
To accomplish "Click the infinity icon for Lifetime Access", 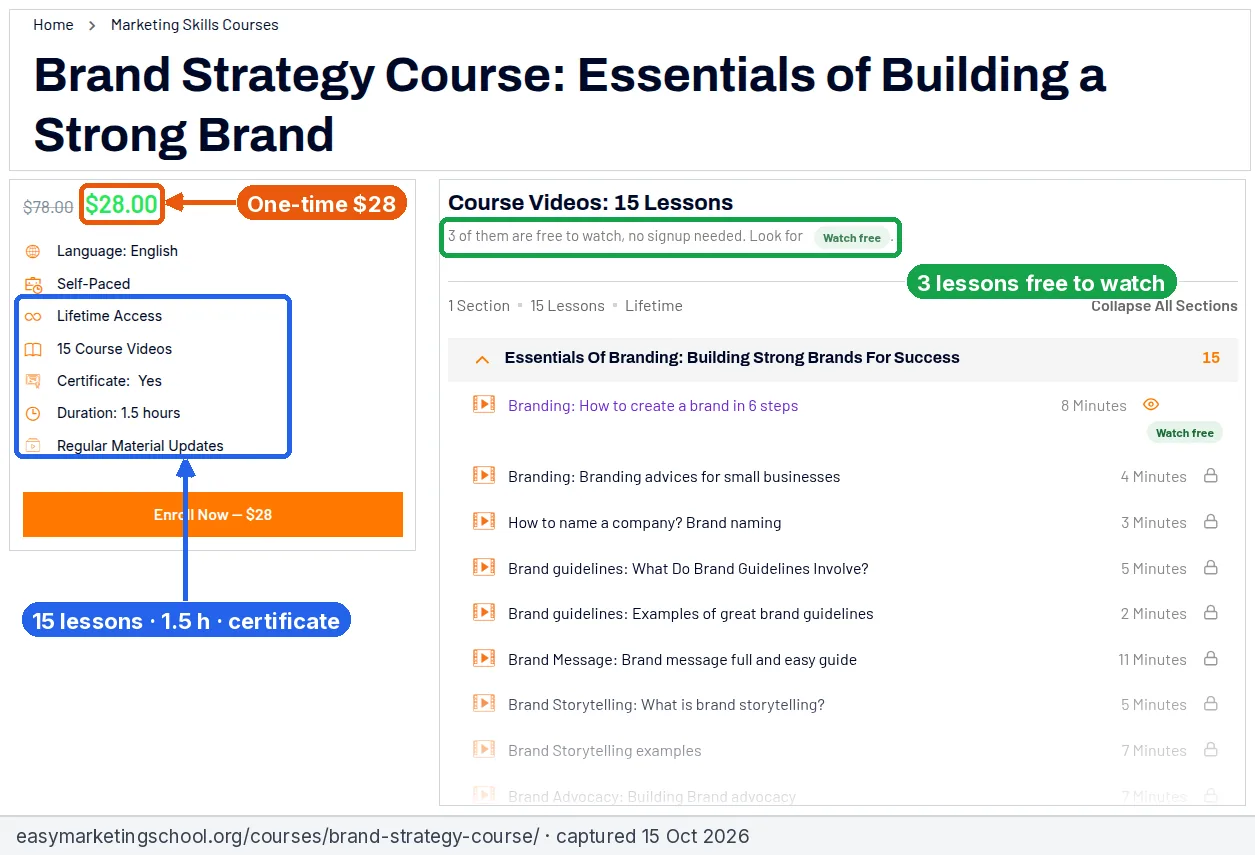I will (33, 316).
